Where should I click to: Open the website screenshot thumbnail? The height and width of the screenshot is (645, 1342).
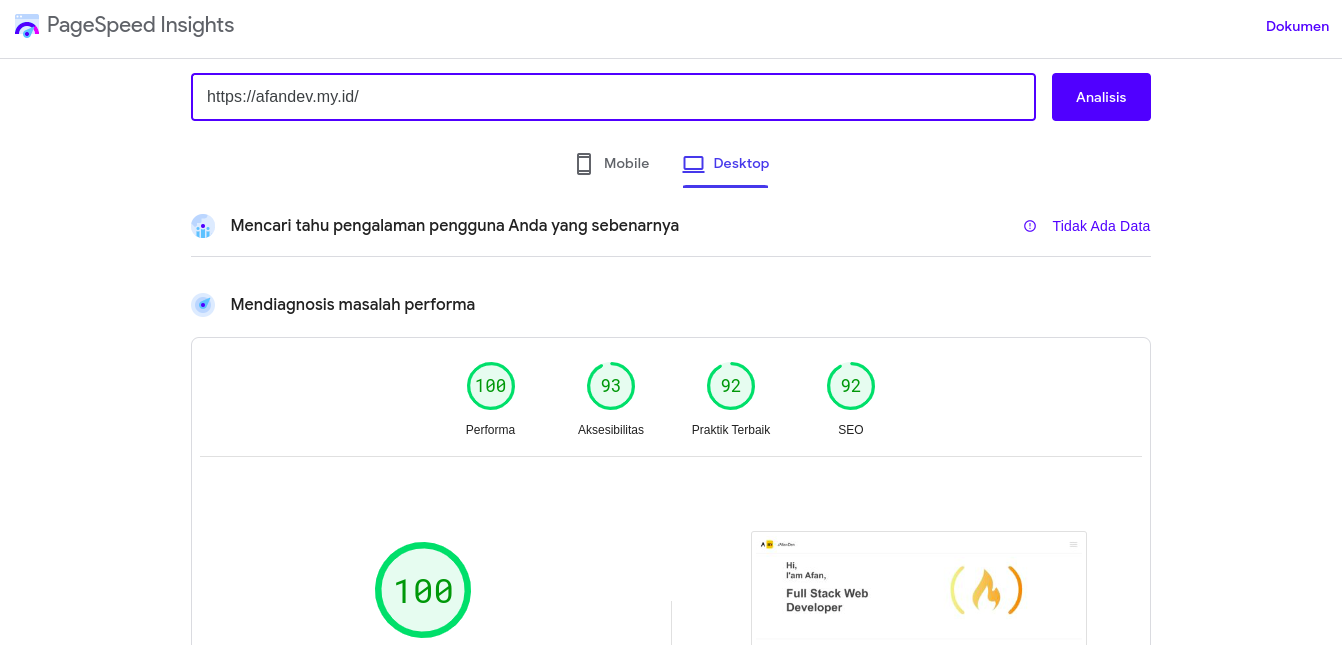pyautogui.click(x=919, y=588)
